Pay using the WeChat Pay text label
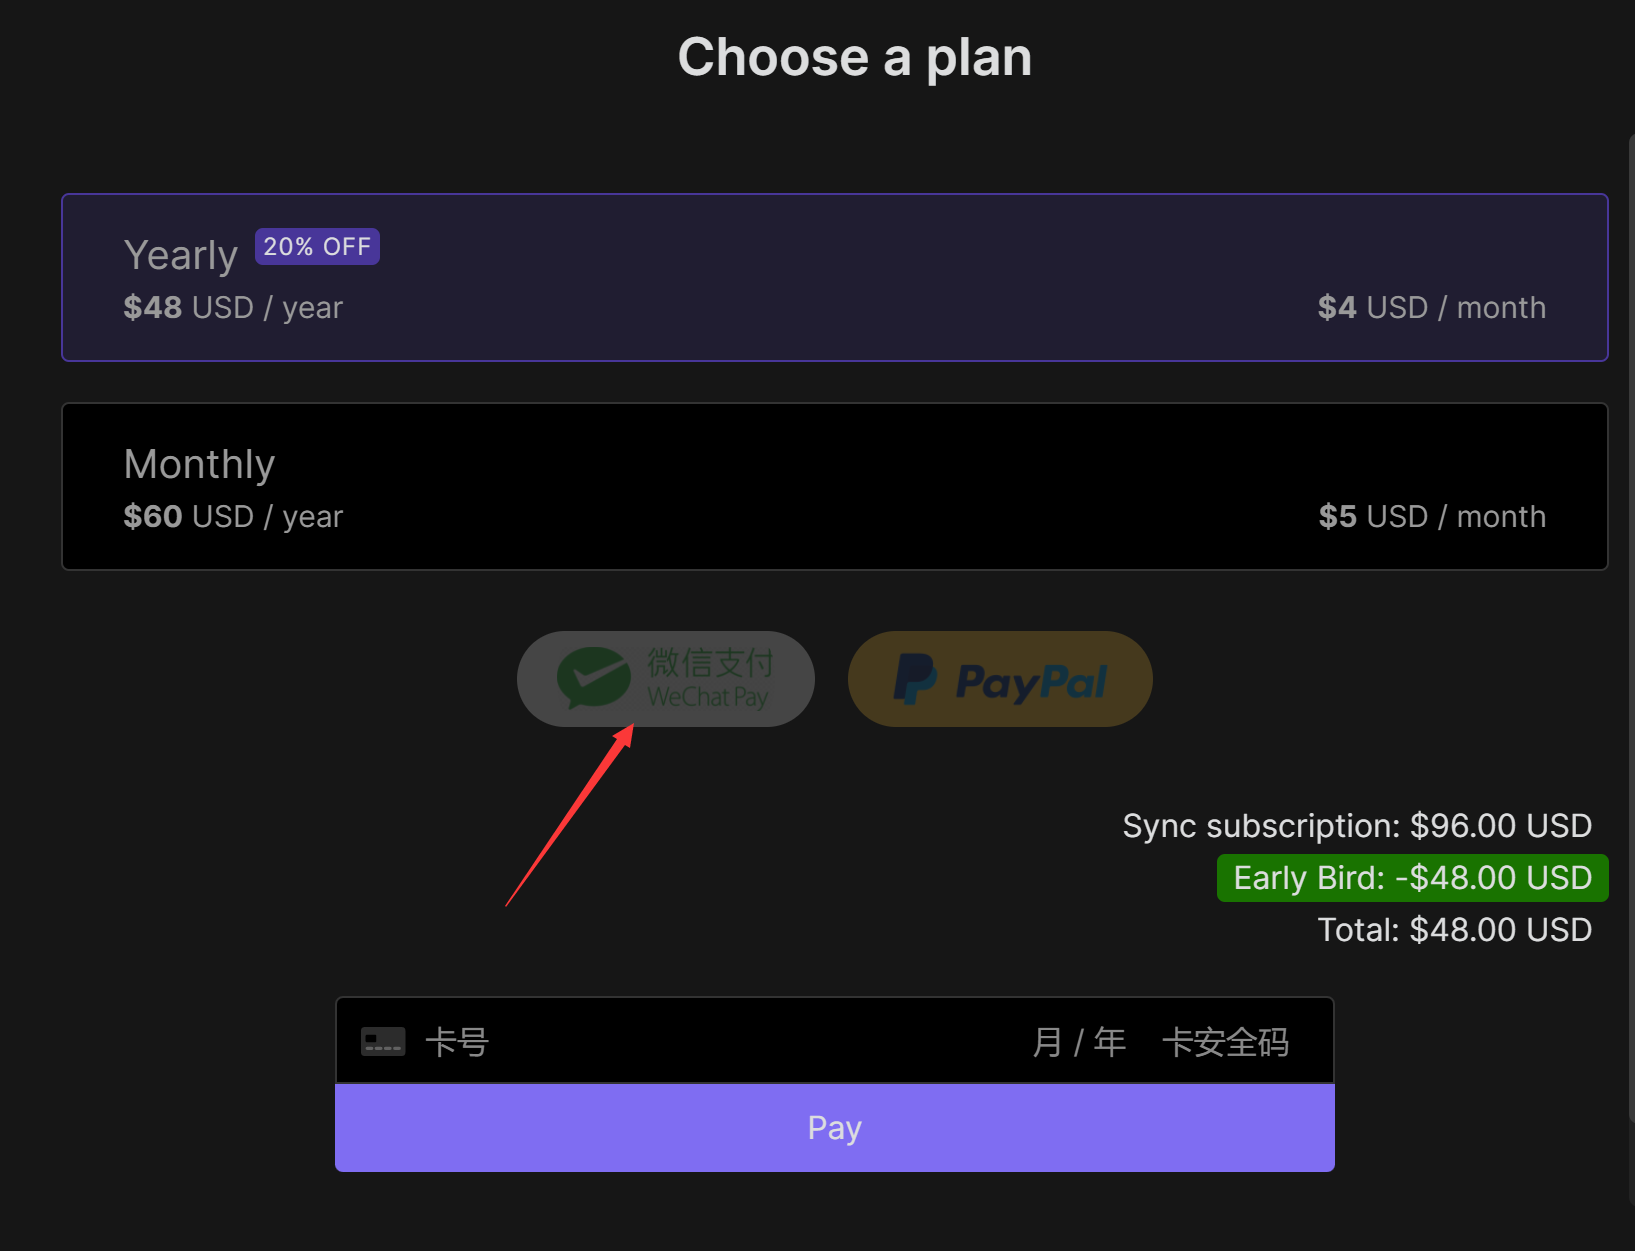 (x=709, y=679)
